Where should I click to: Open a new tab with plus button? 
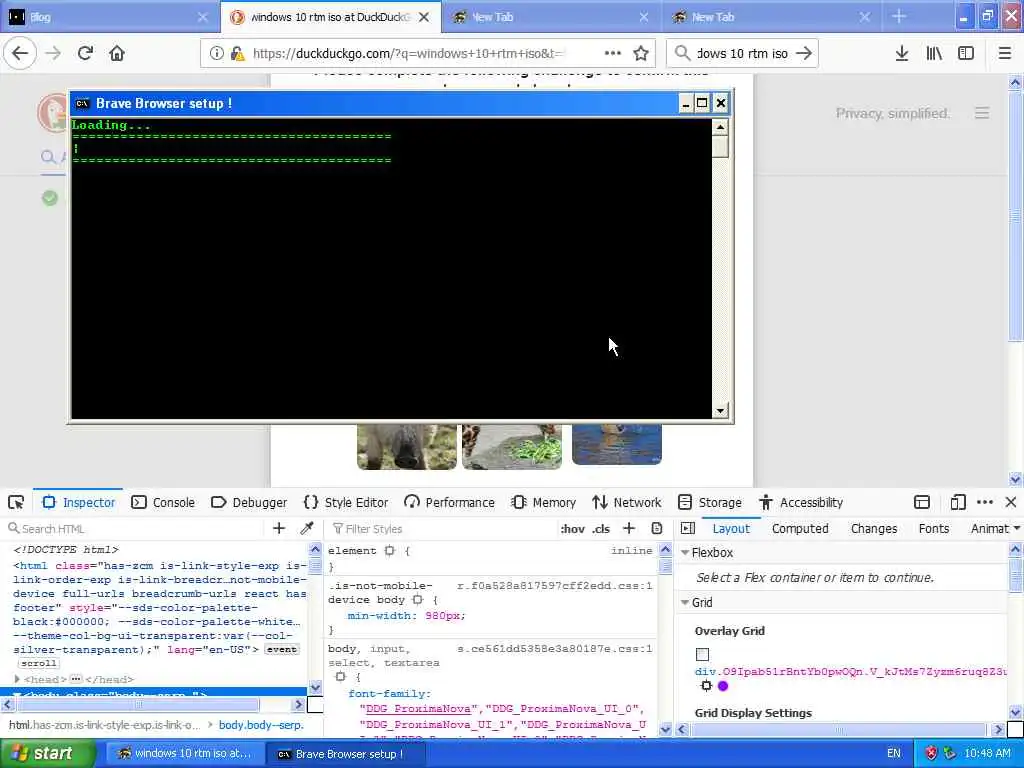tap(899, 17)
